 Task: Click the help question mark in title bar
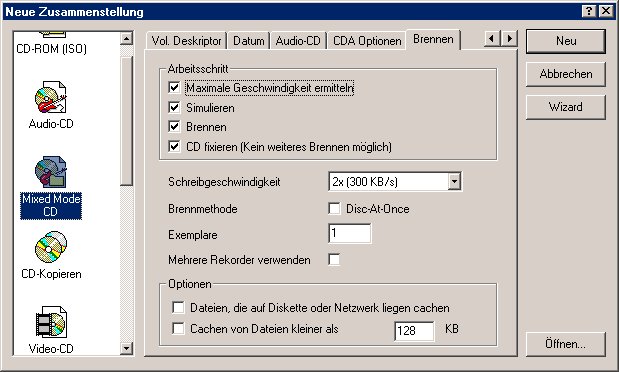pos(589,11)
